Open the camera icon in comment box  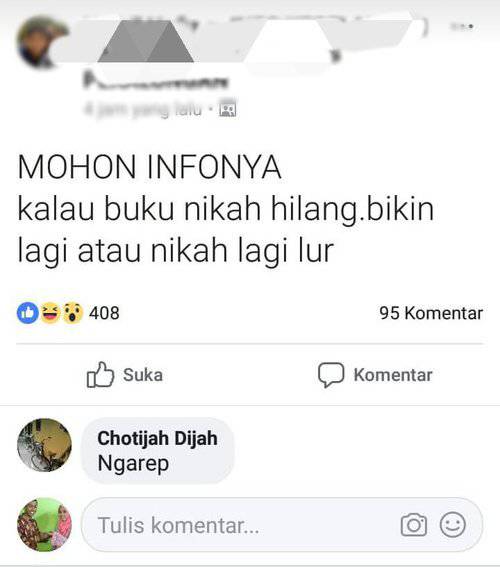coord(414,525)
